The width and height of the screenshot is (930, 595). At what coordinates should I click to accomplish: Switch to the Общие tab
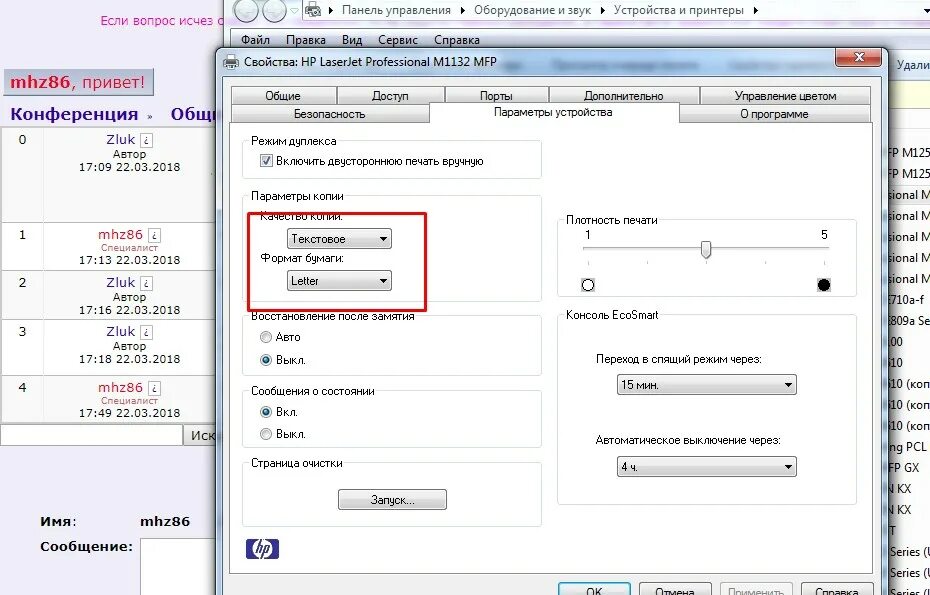[x=284, y=96]
